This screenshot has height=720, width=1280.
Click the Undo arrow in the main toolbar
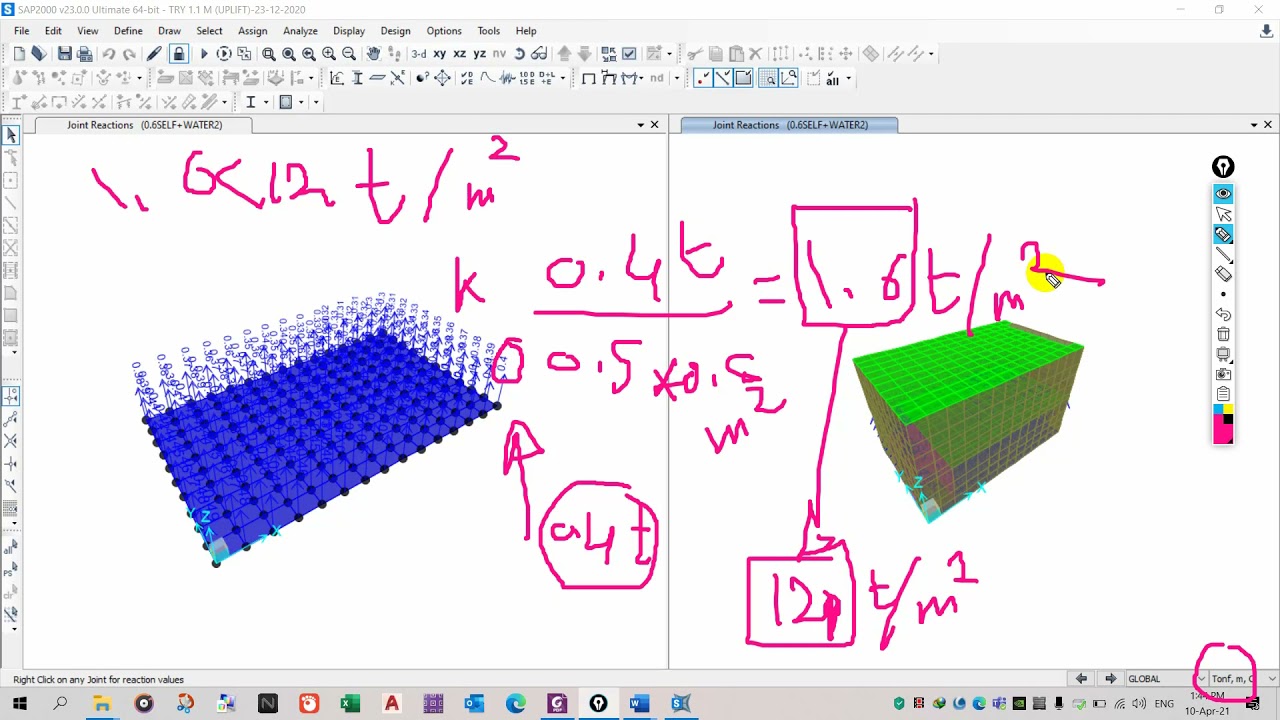point(109,53)
